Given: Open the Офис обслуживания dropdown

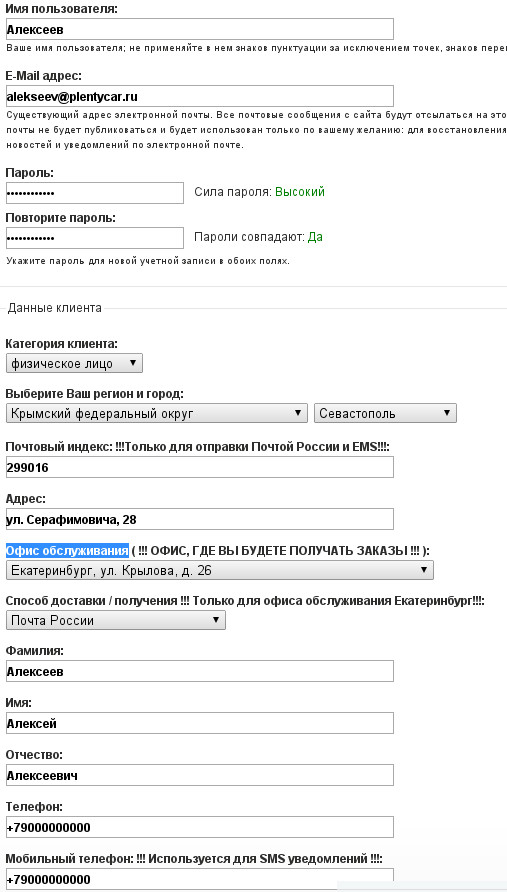Looking at the screenshot, I should click(220, 570).
